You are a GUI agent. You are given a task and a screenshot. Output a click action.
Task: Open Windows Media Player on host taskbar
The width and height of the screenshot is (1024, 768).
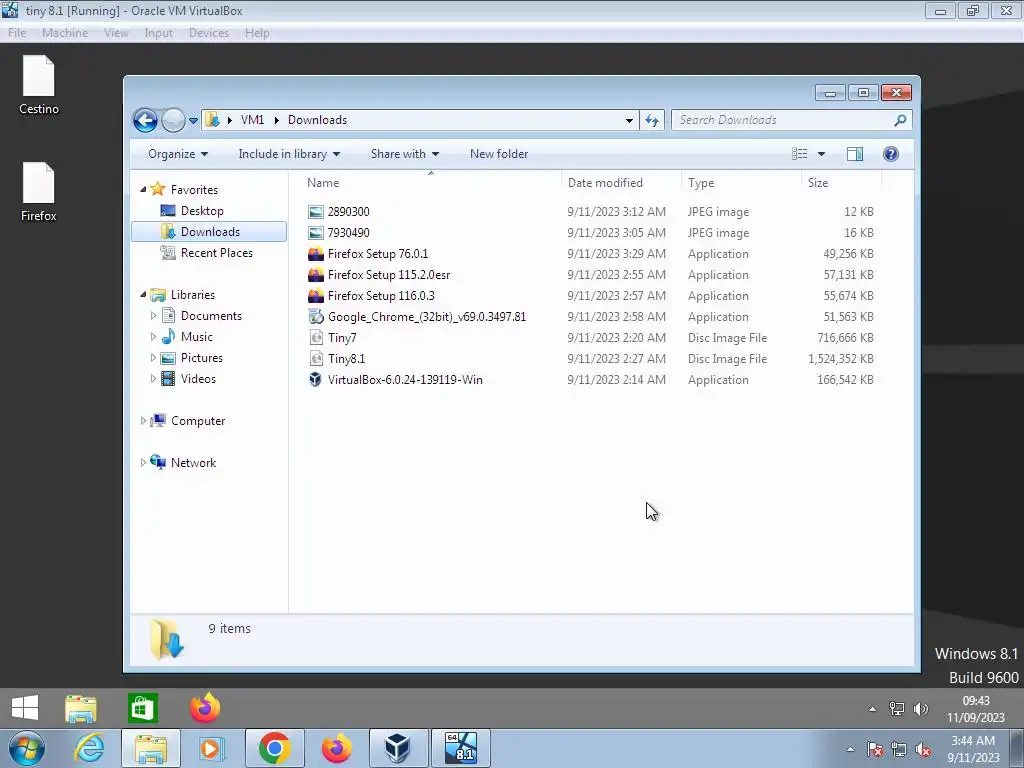pos(210,748)
